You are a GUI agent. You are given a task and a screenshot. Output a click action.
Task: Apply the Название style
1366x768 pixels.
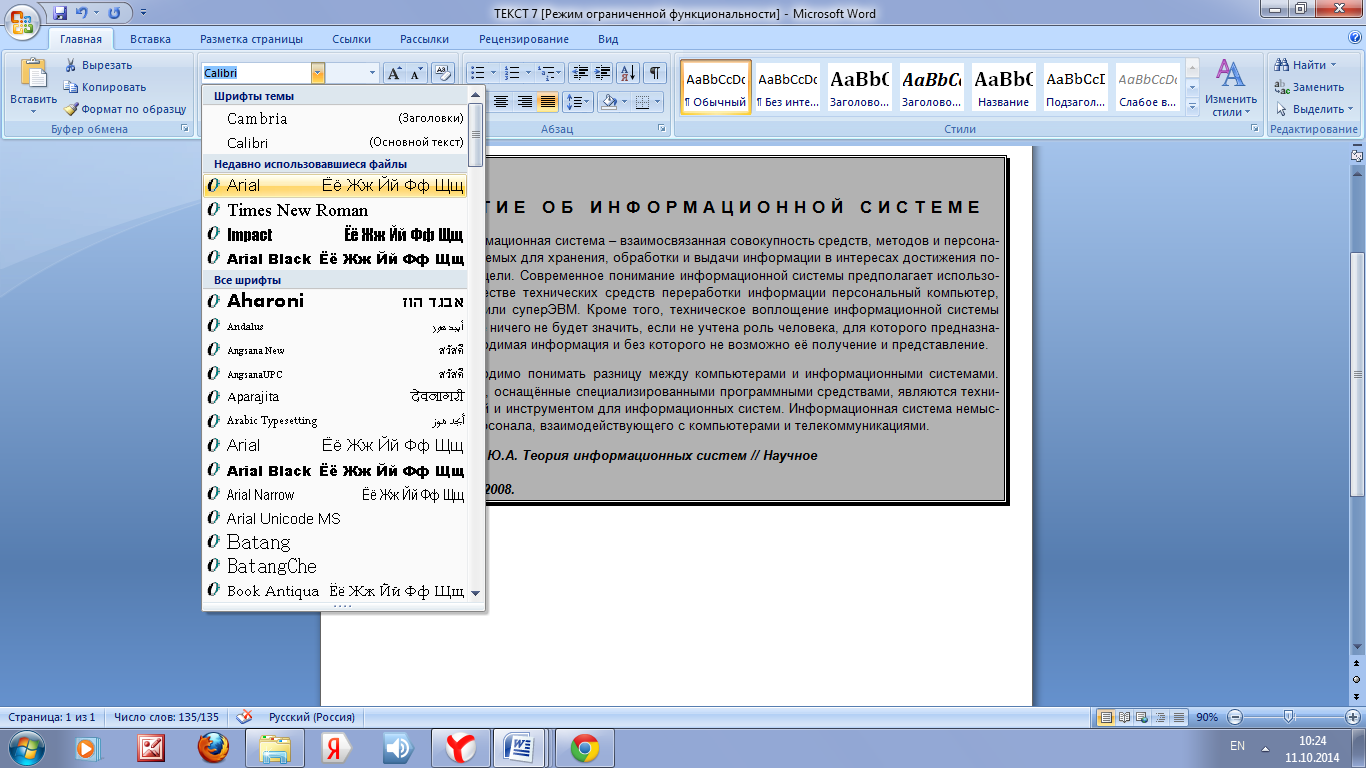pos(1004,88)
